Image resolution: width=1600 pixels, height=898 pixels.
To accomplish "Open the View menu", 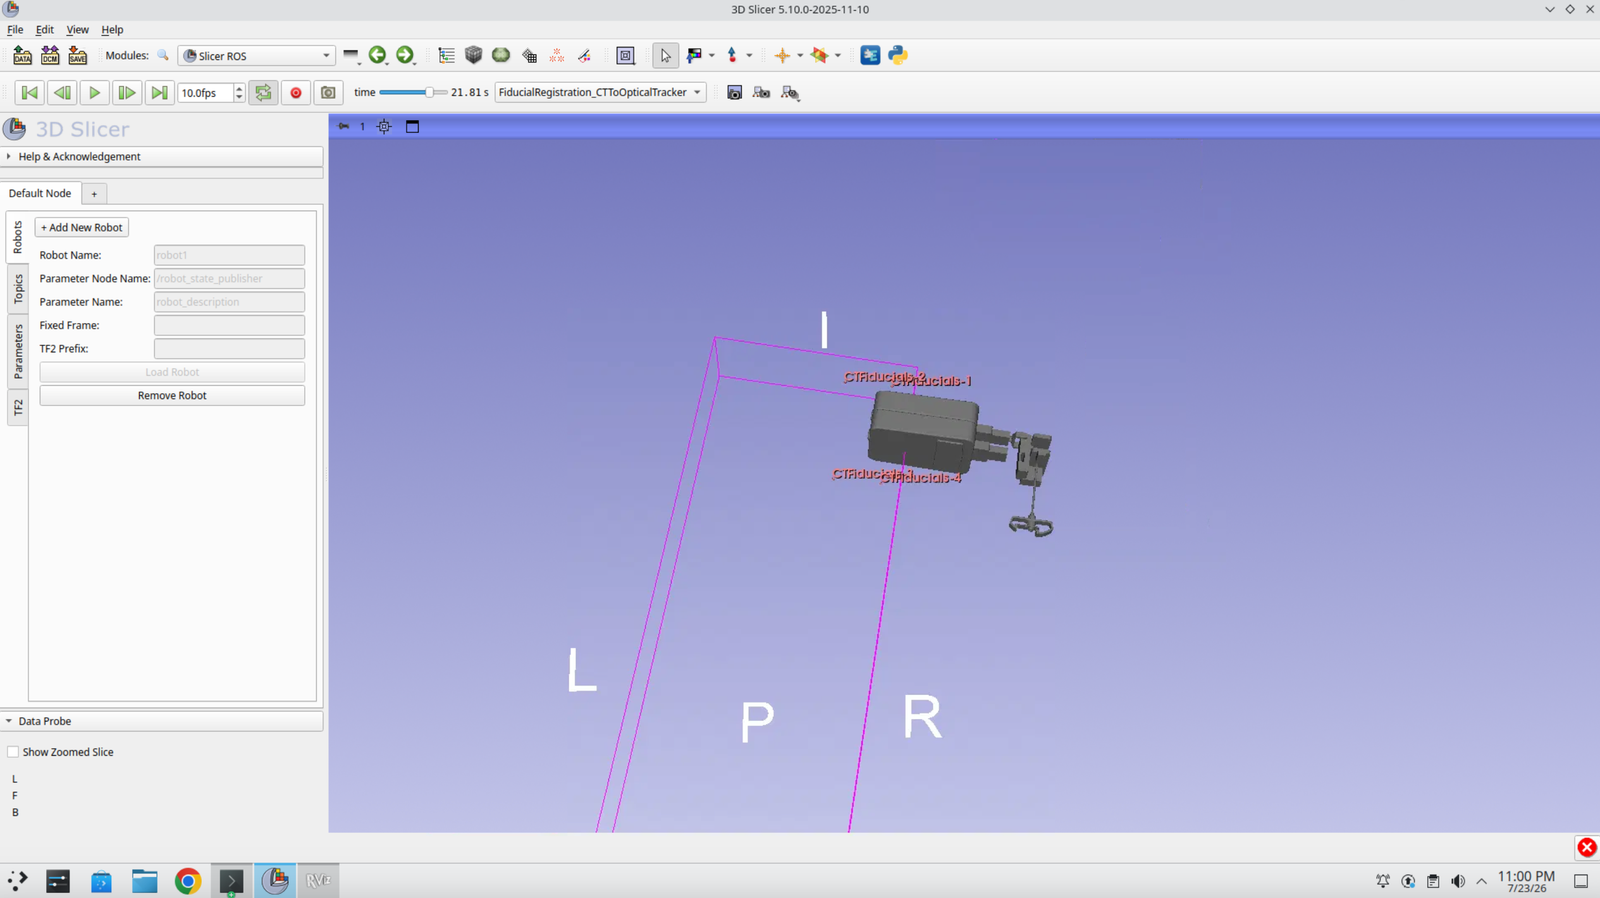I will (77, 30).
